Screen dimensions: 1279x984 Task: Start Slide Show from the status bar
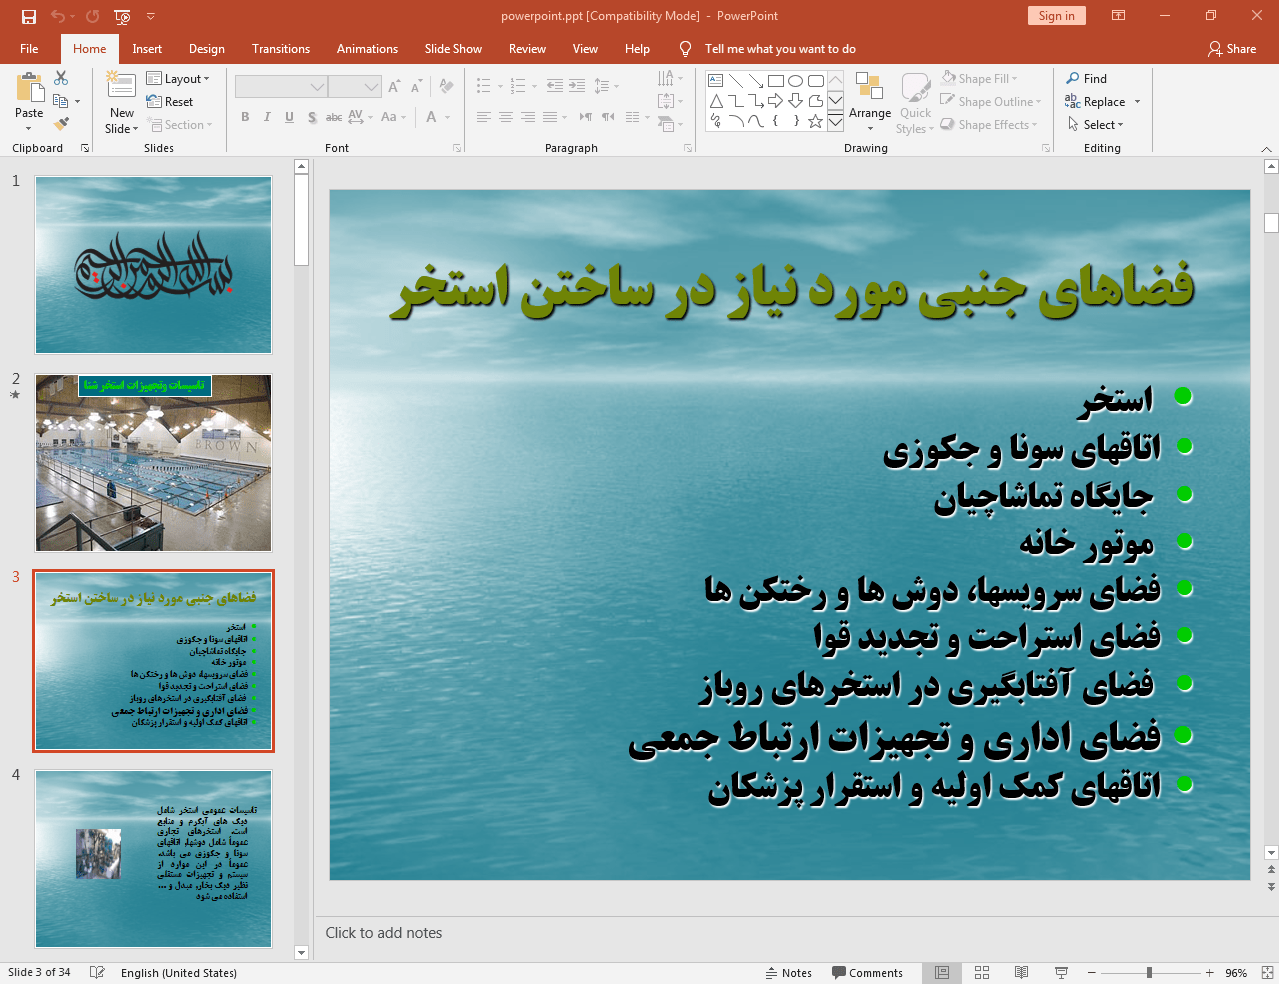point(1060,972)
